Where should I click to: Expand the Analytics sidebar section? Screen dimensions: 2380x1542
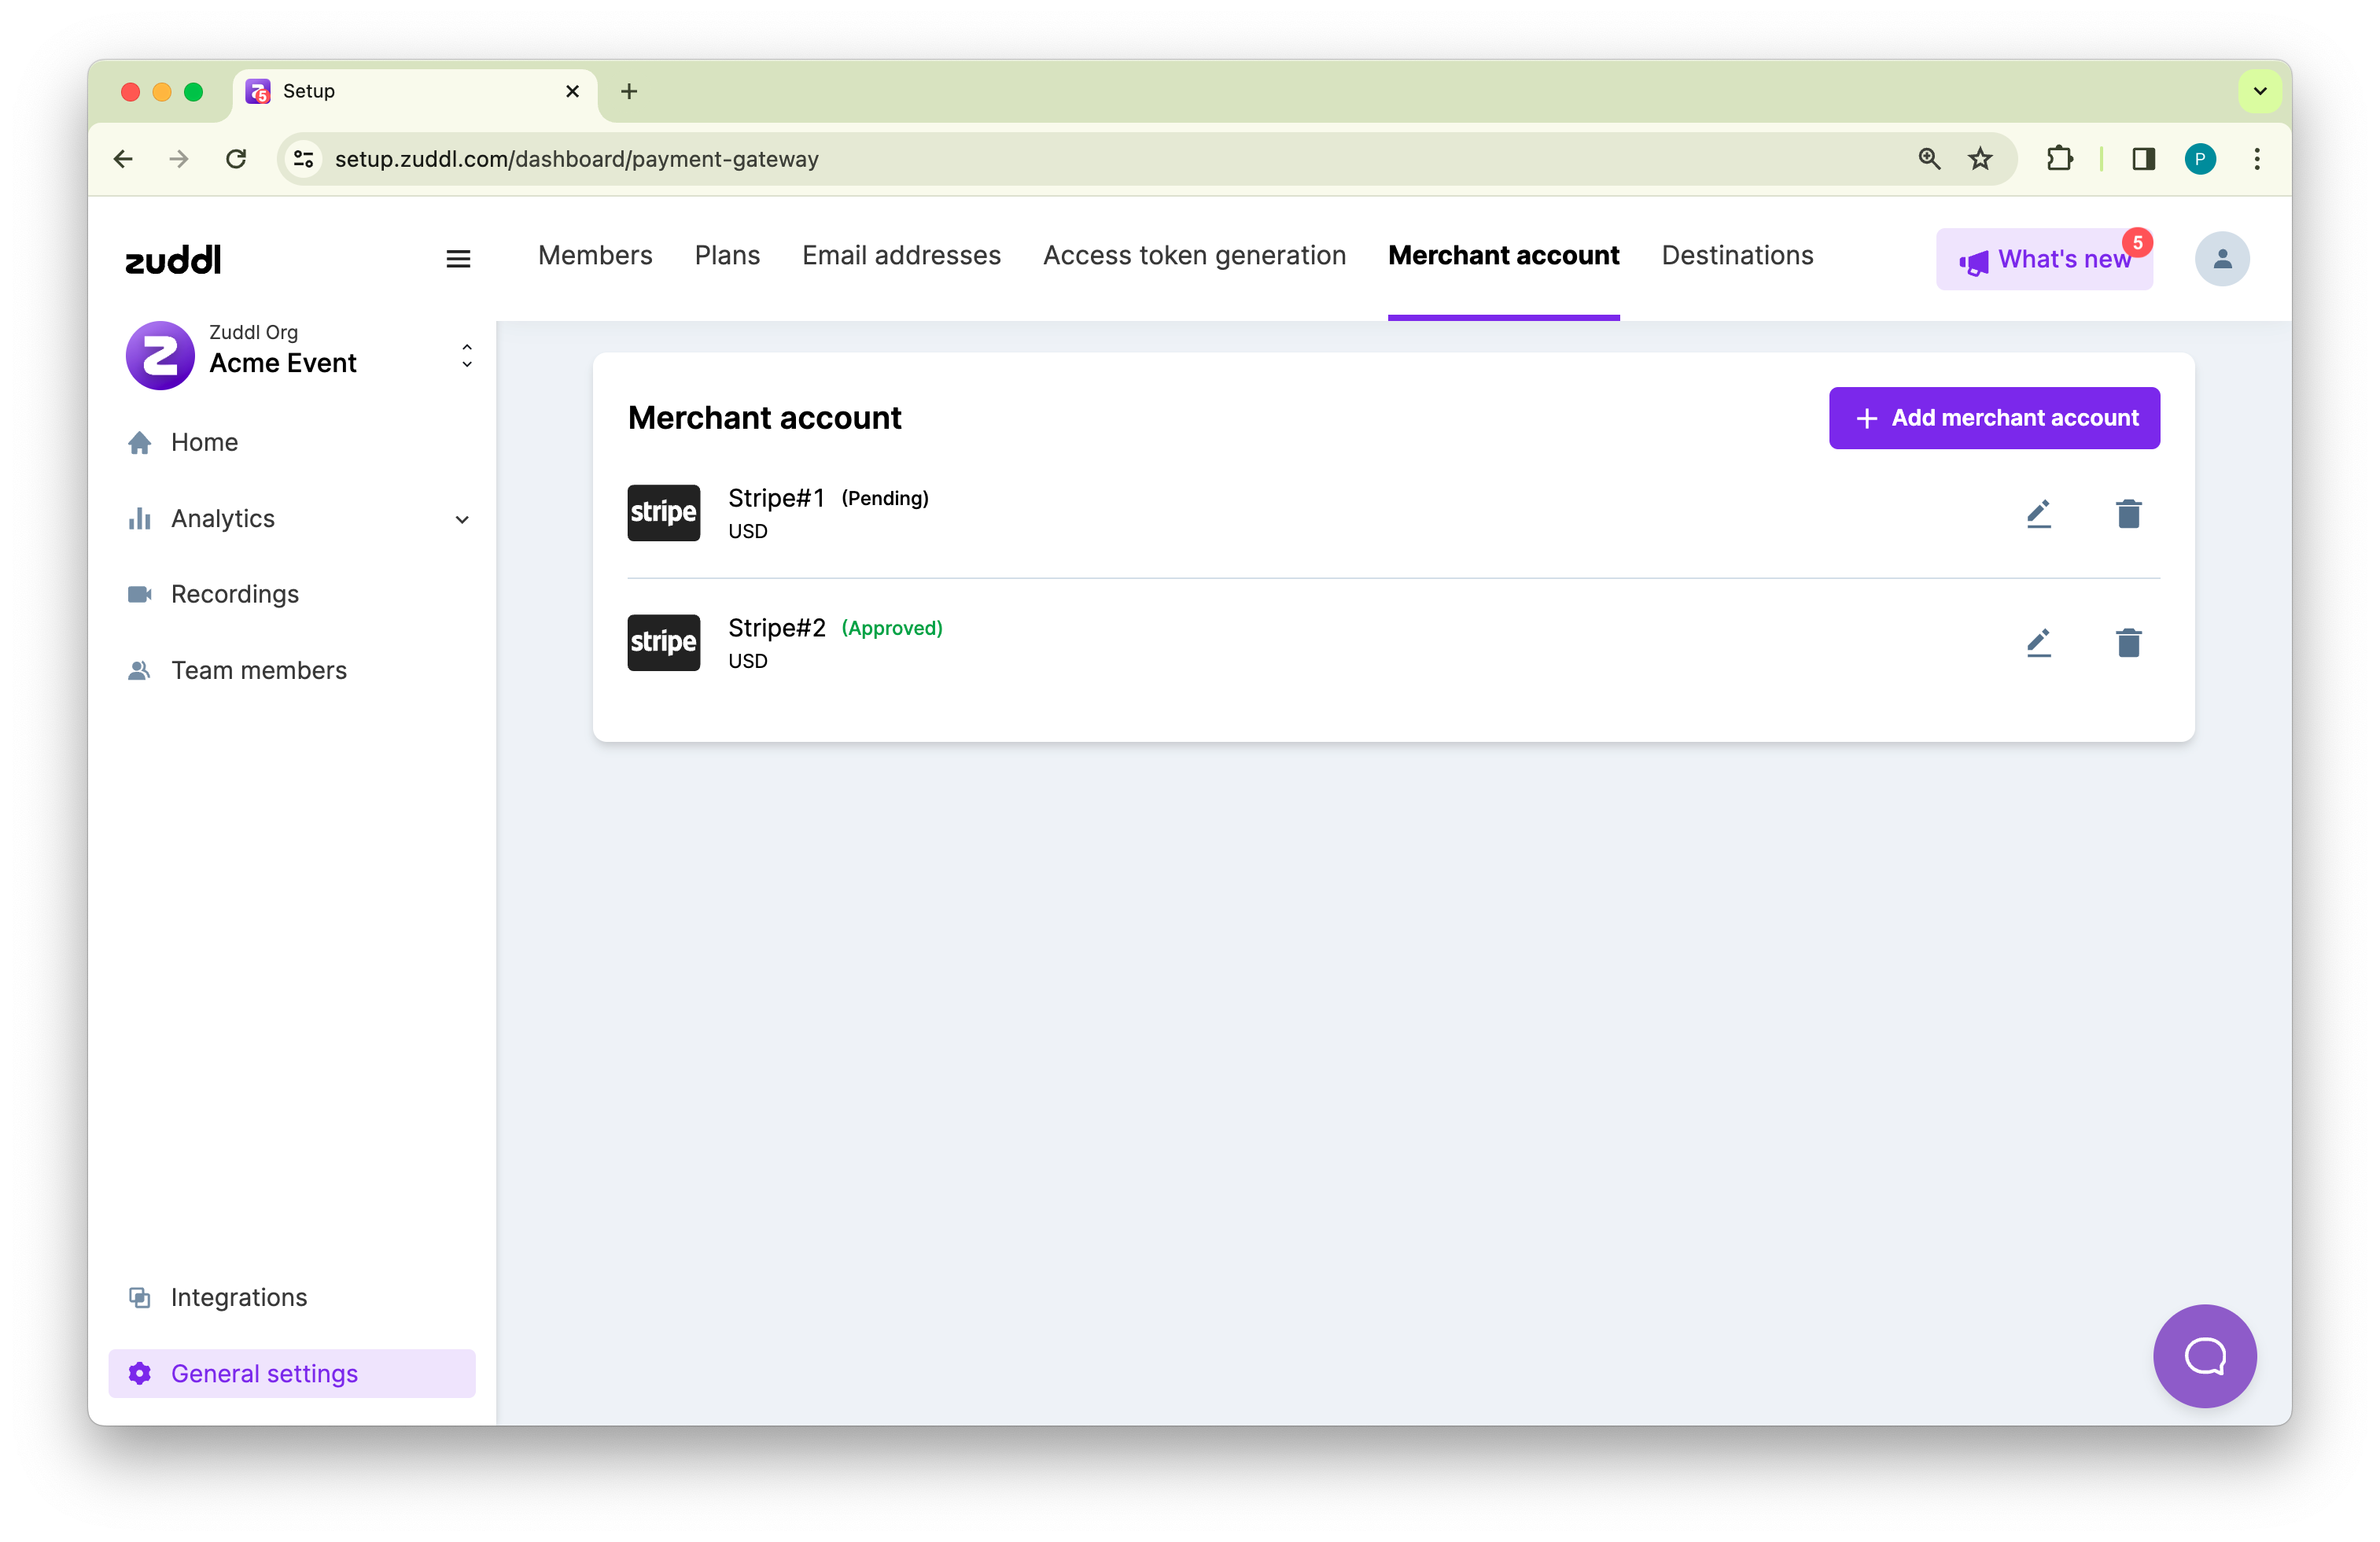point(461,519)
